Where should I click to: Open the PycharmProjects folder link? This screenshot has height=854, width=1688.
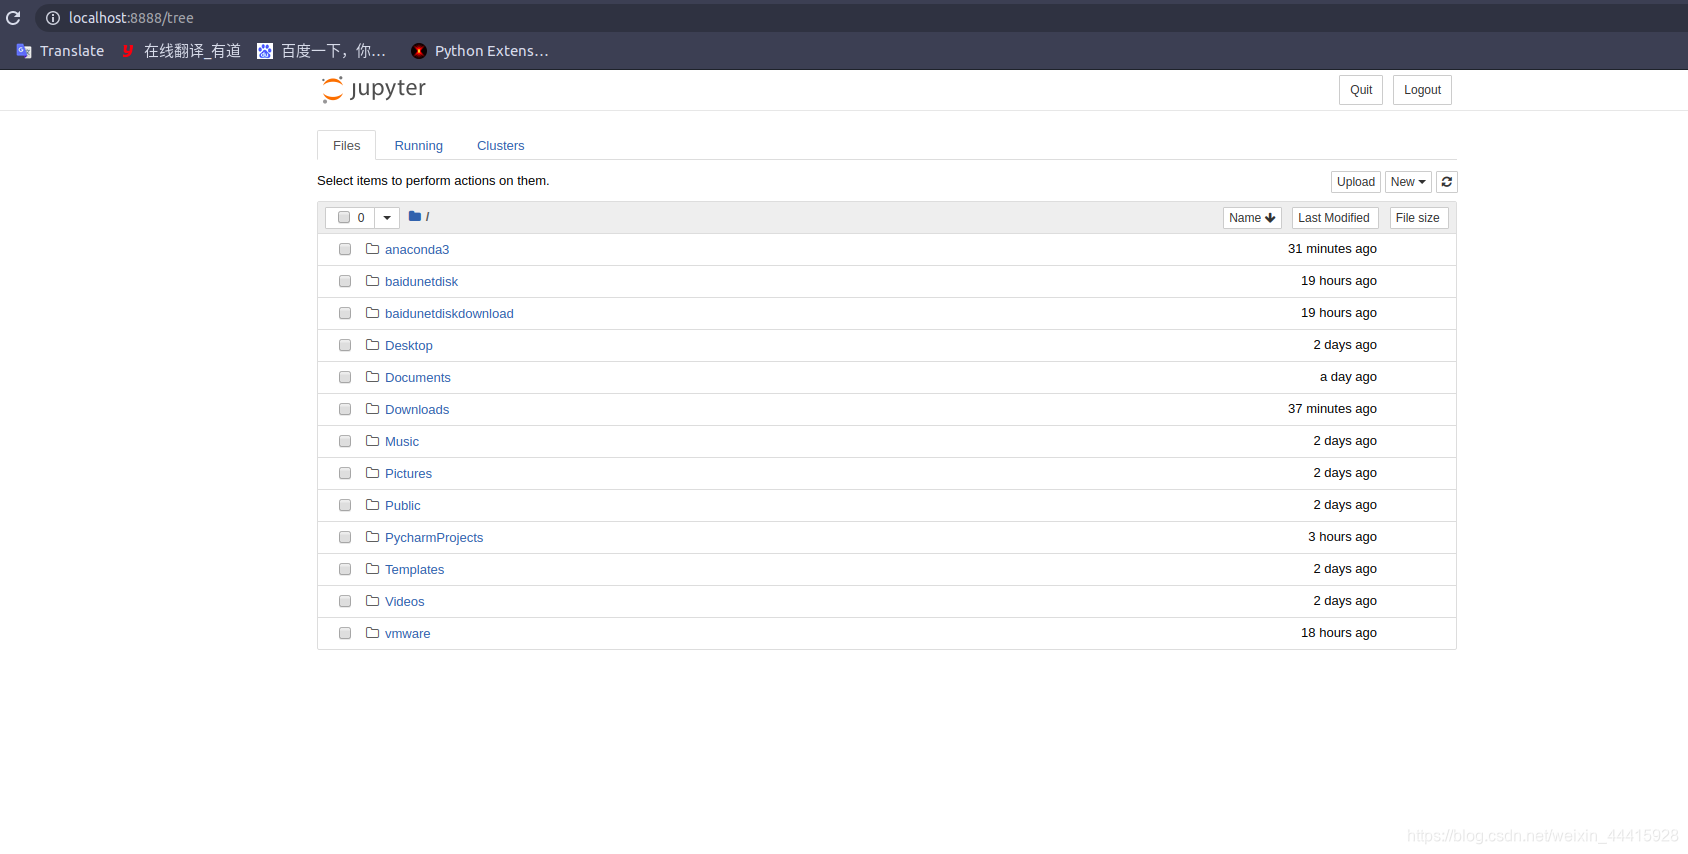[x=434, y=538]
